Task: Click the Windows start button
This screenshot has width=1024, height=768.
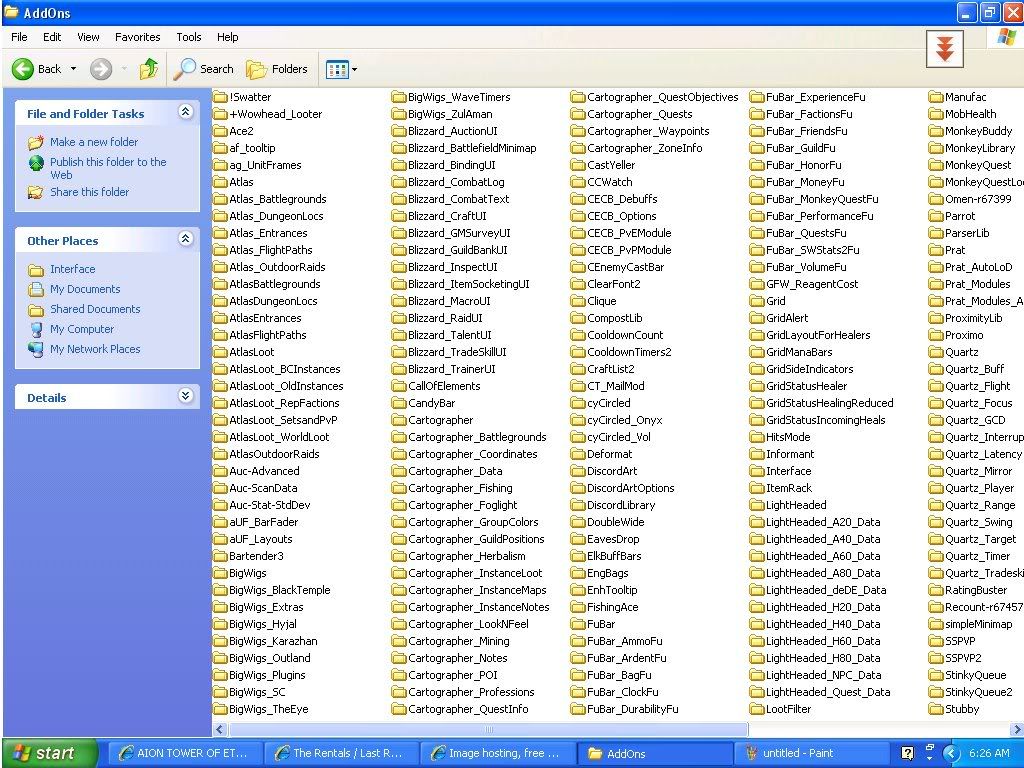Action: coord(50,753)
